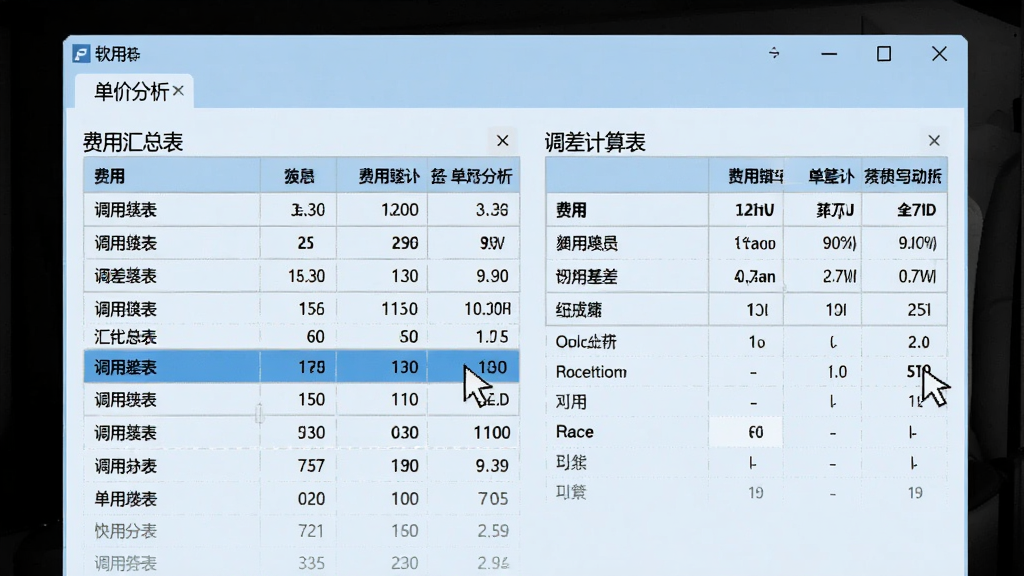Click value 2.7W in 调差计算表
Viewport: 1024px width, 576px height.
tap(839, 276)
